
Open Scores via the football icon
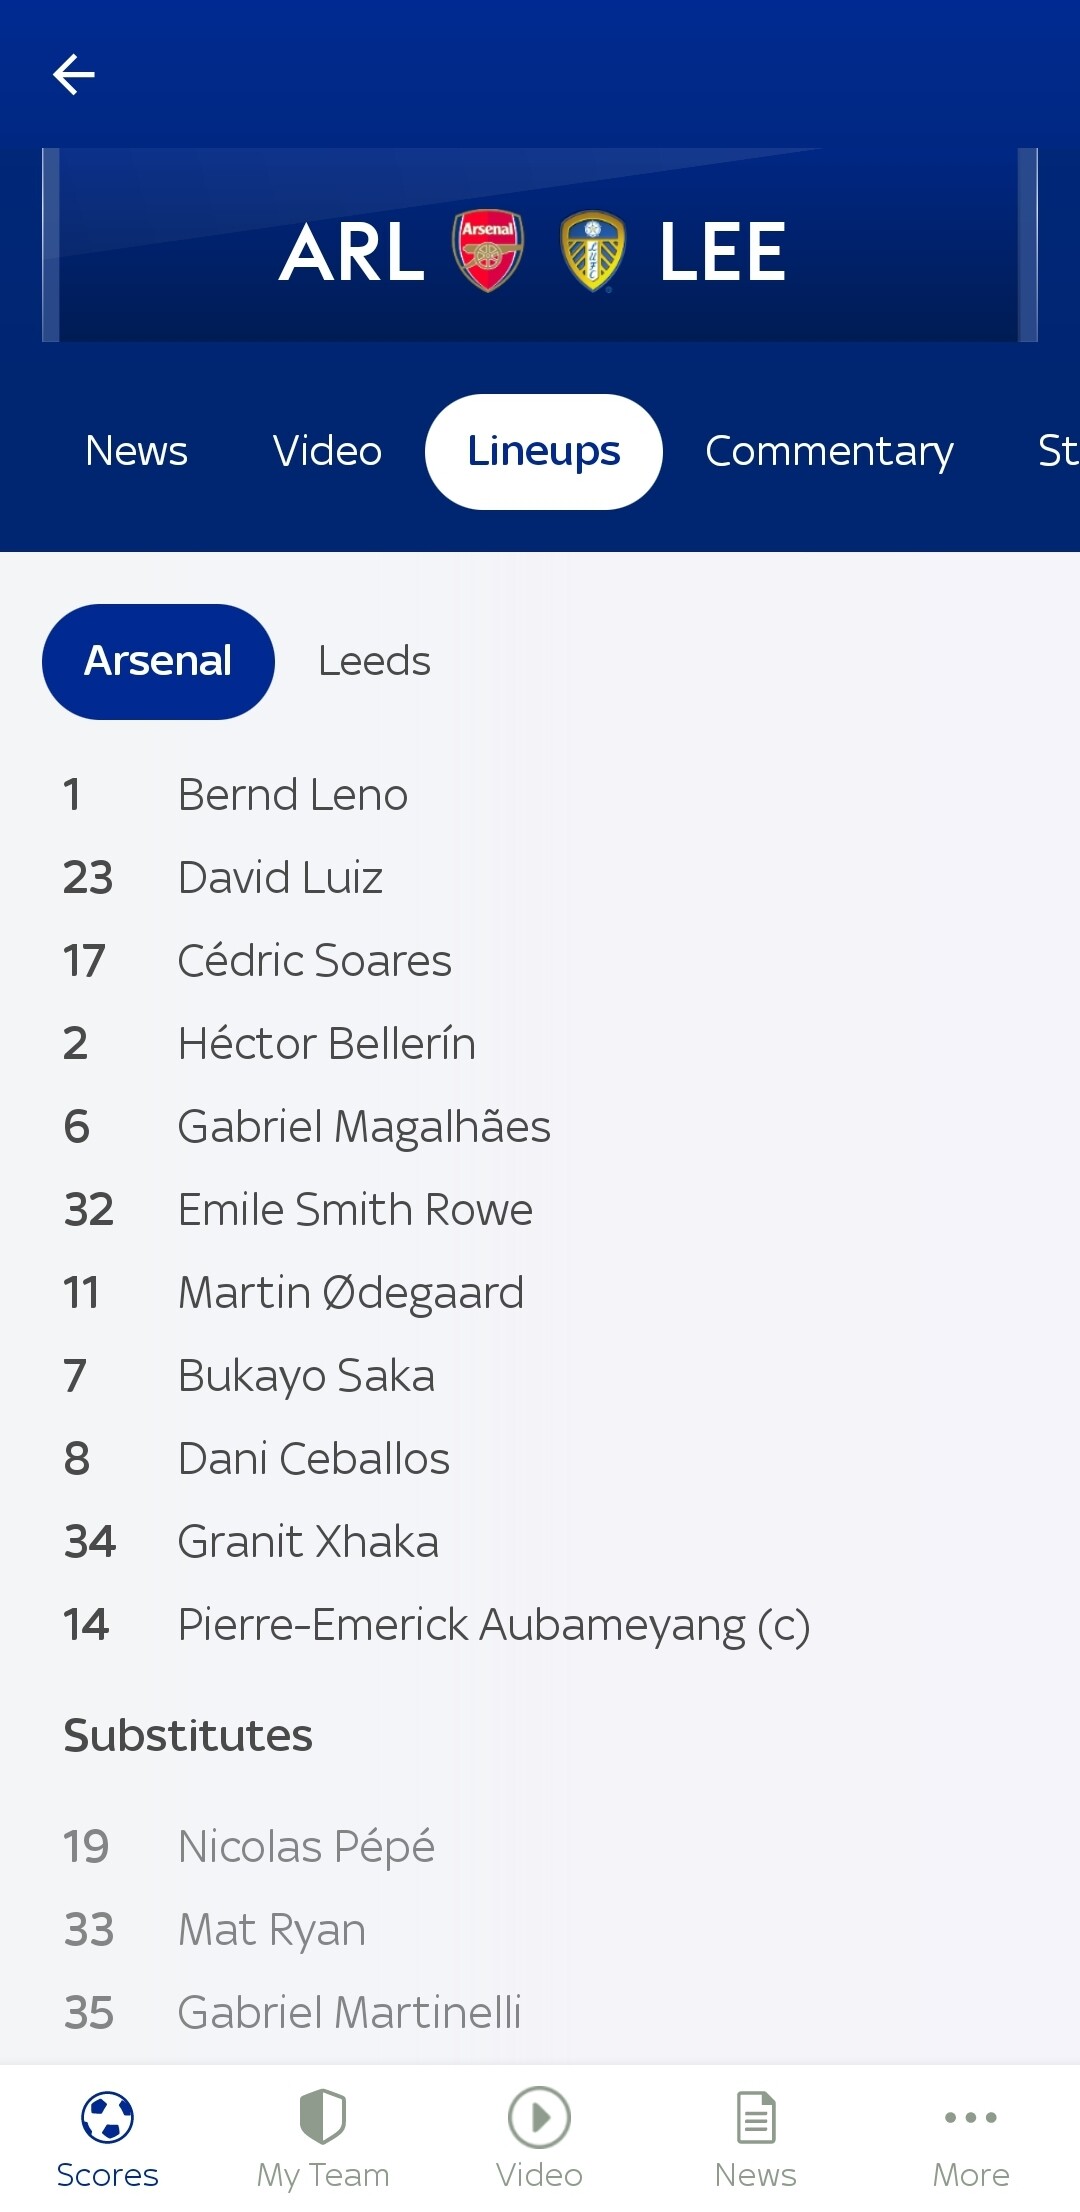[107, 2118]
